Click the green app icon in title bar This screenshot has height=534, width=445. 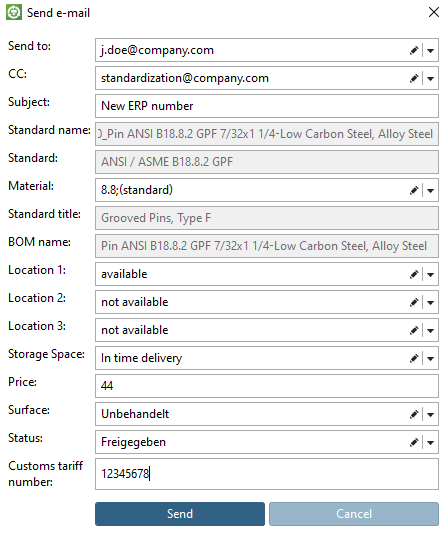(14, 13)
